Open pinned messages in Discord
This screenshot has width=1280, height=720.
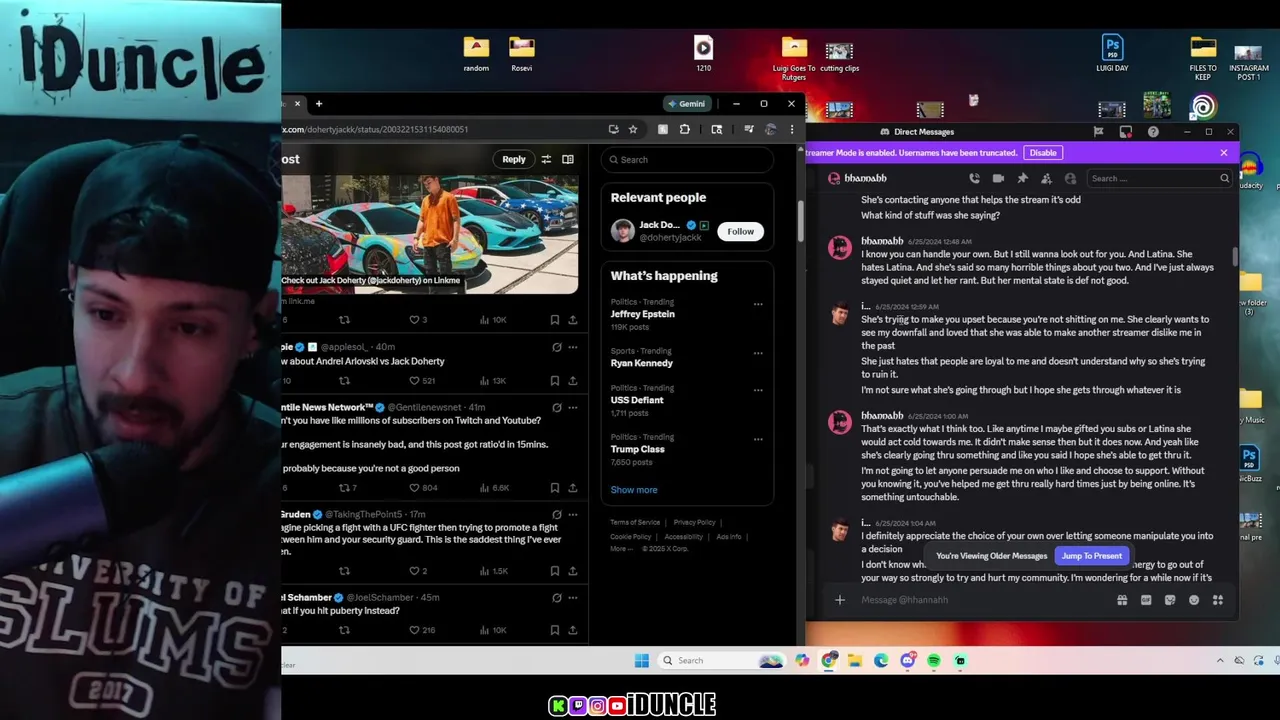pyautogui.click(x=1022, y=178)
